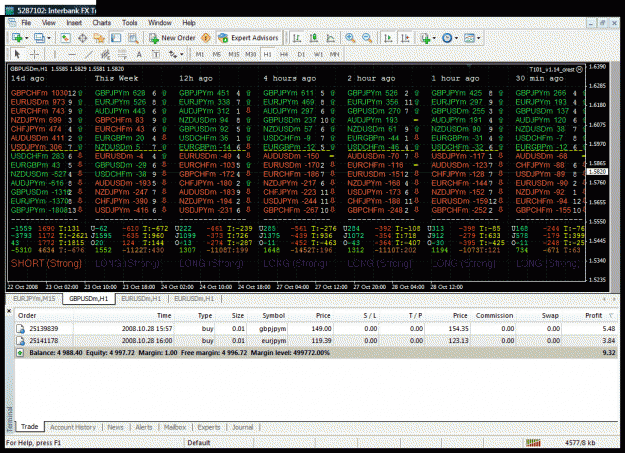Open the Experts terminal tab
Viewport: 625px width, 453px height.
point(208,427)
